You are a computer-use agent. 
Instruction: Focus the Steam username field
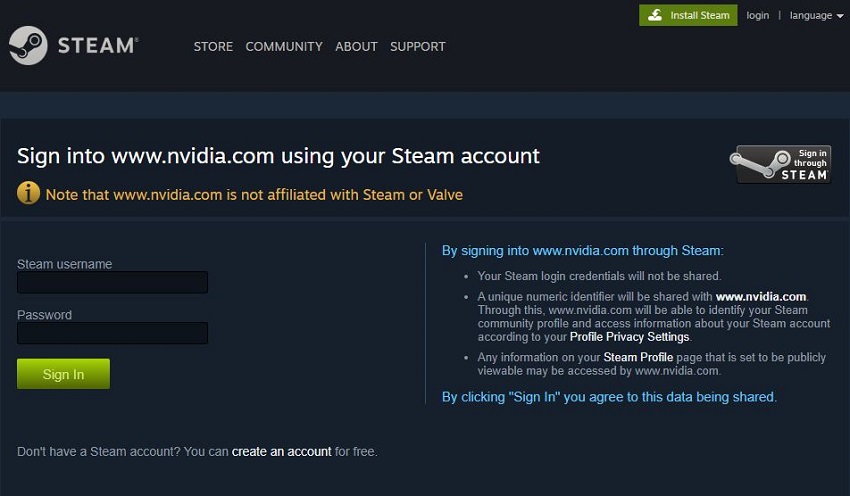112,283
